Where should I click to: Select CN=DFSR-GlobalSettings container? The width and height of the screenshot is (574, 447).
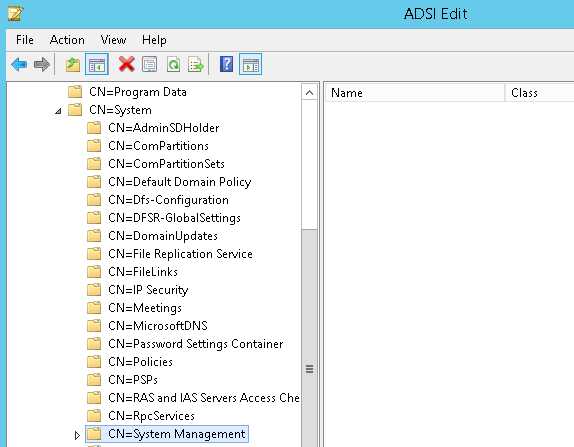(x=175, y=217)
